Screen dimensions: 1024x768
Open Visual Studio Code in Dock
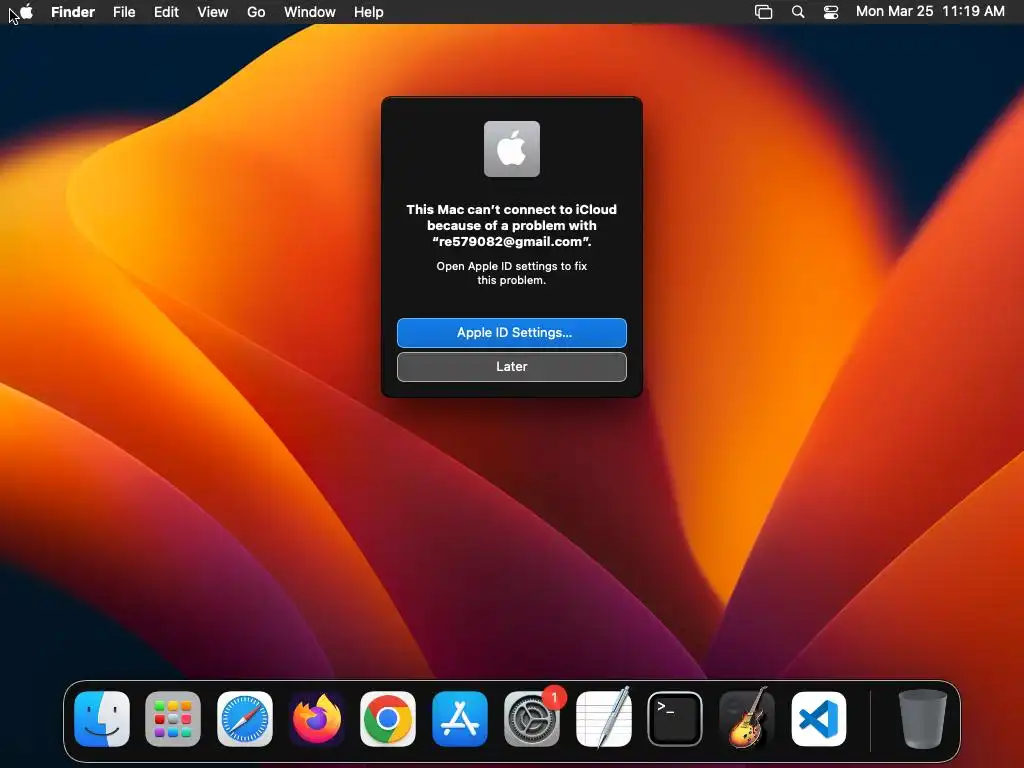818,719
